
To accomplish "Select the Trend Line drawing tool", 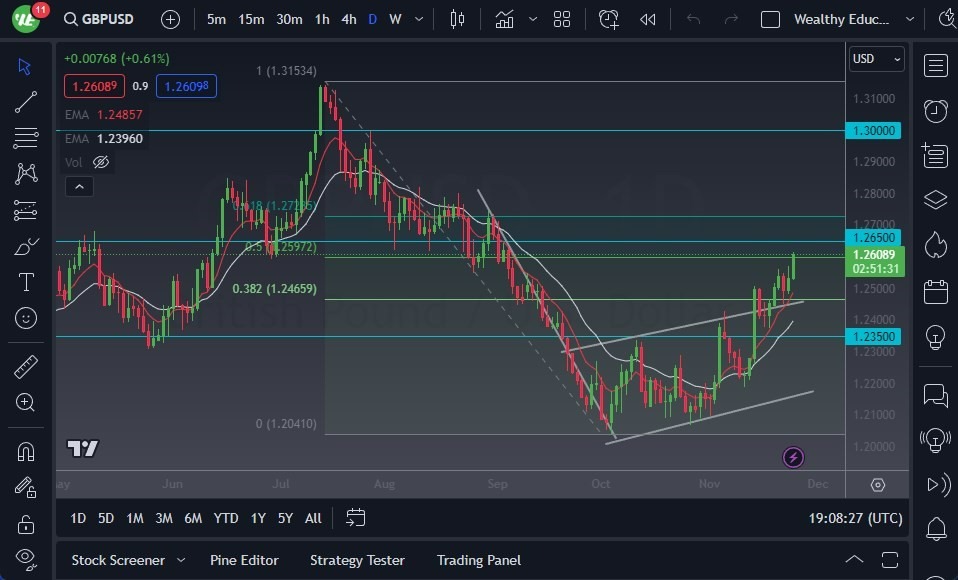I will point(25,102).
